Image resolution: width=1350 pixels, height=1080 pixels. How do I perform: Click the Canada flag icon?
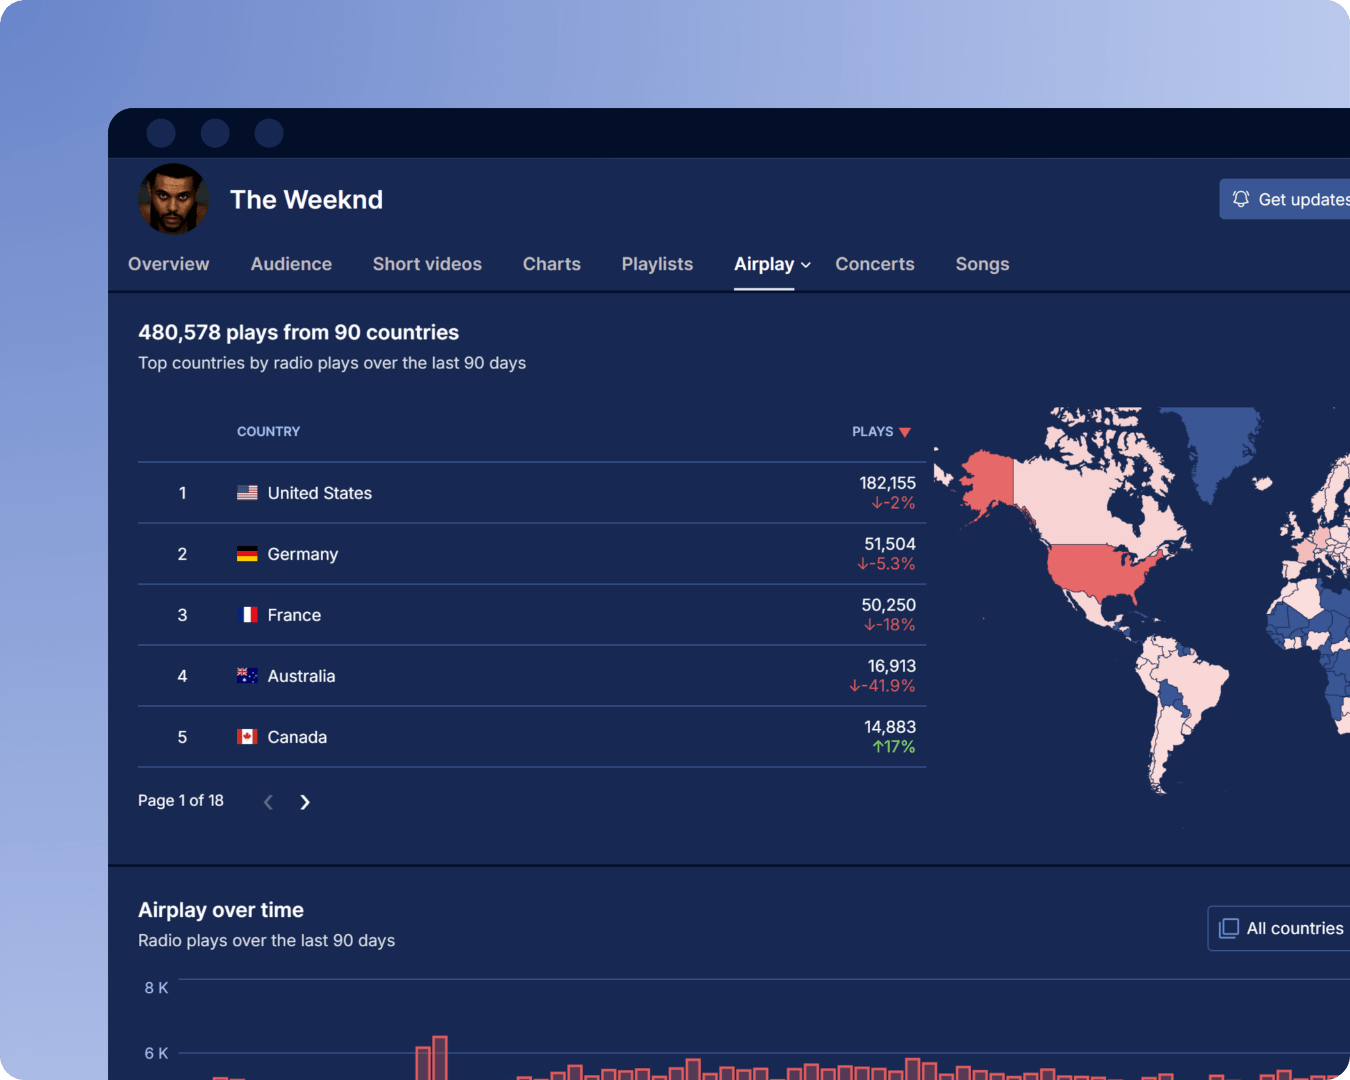[247, 737]
